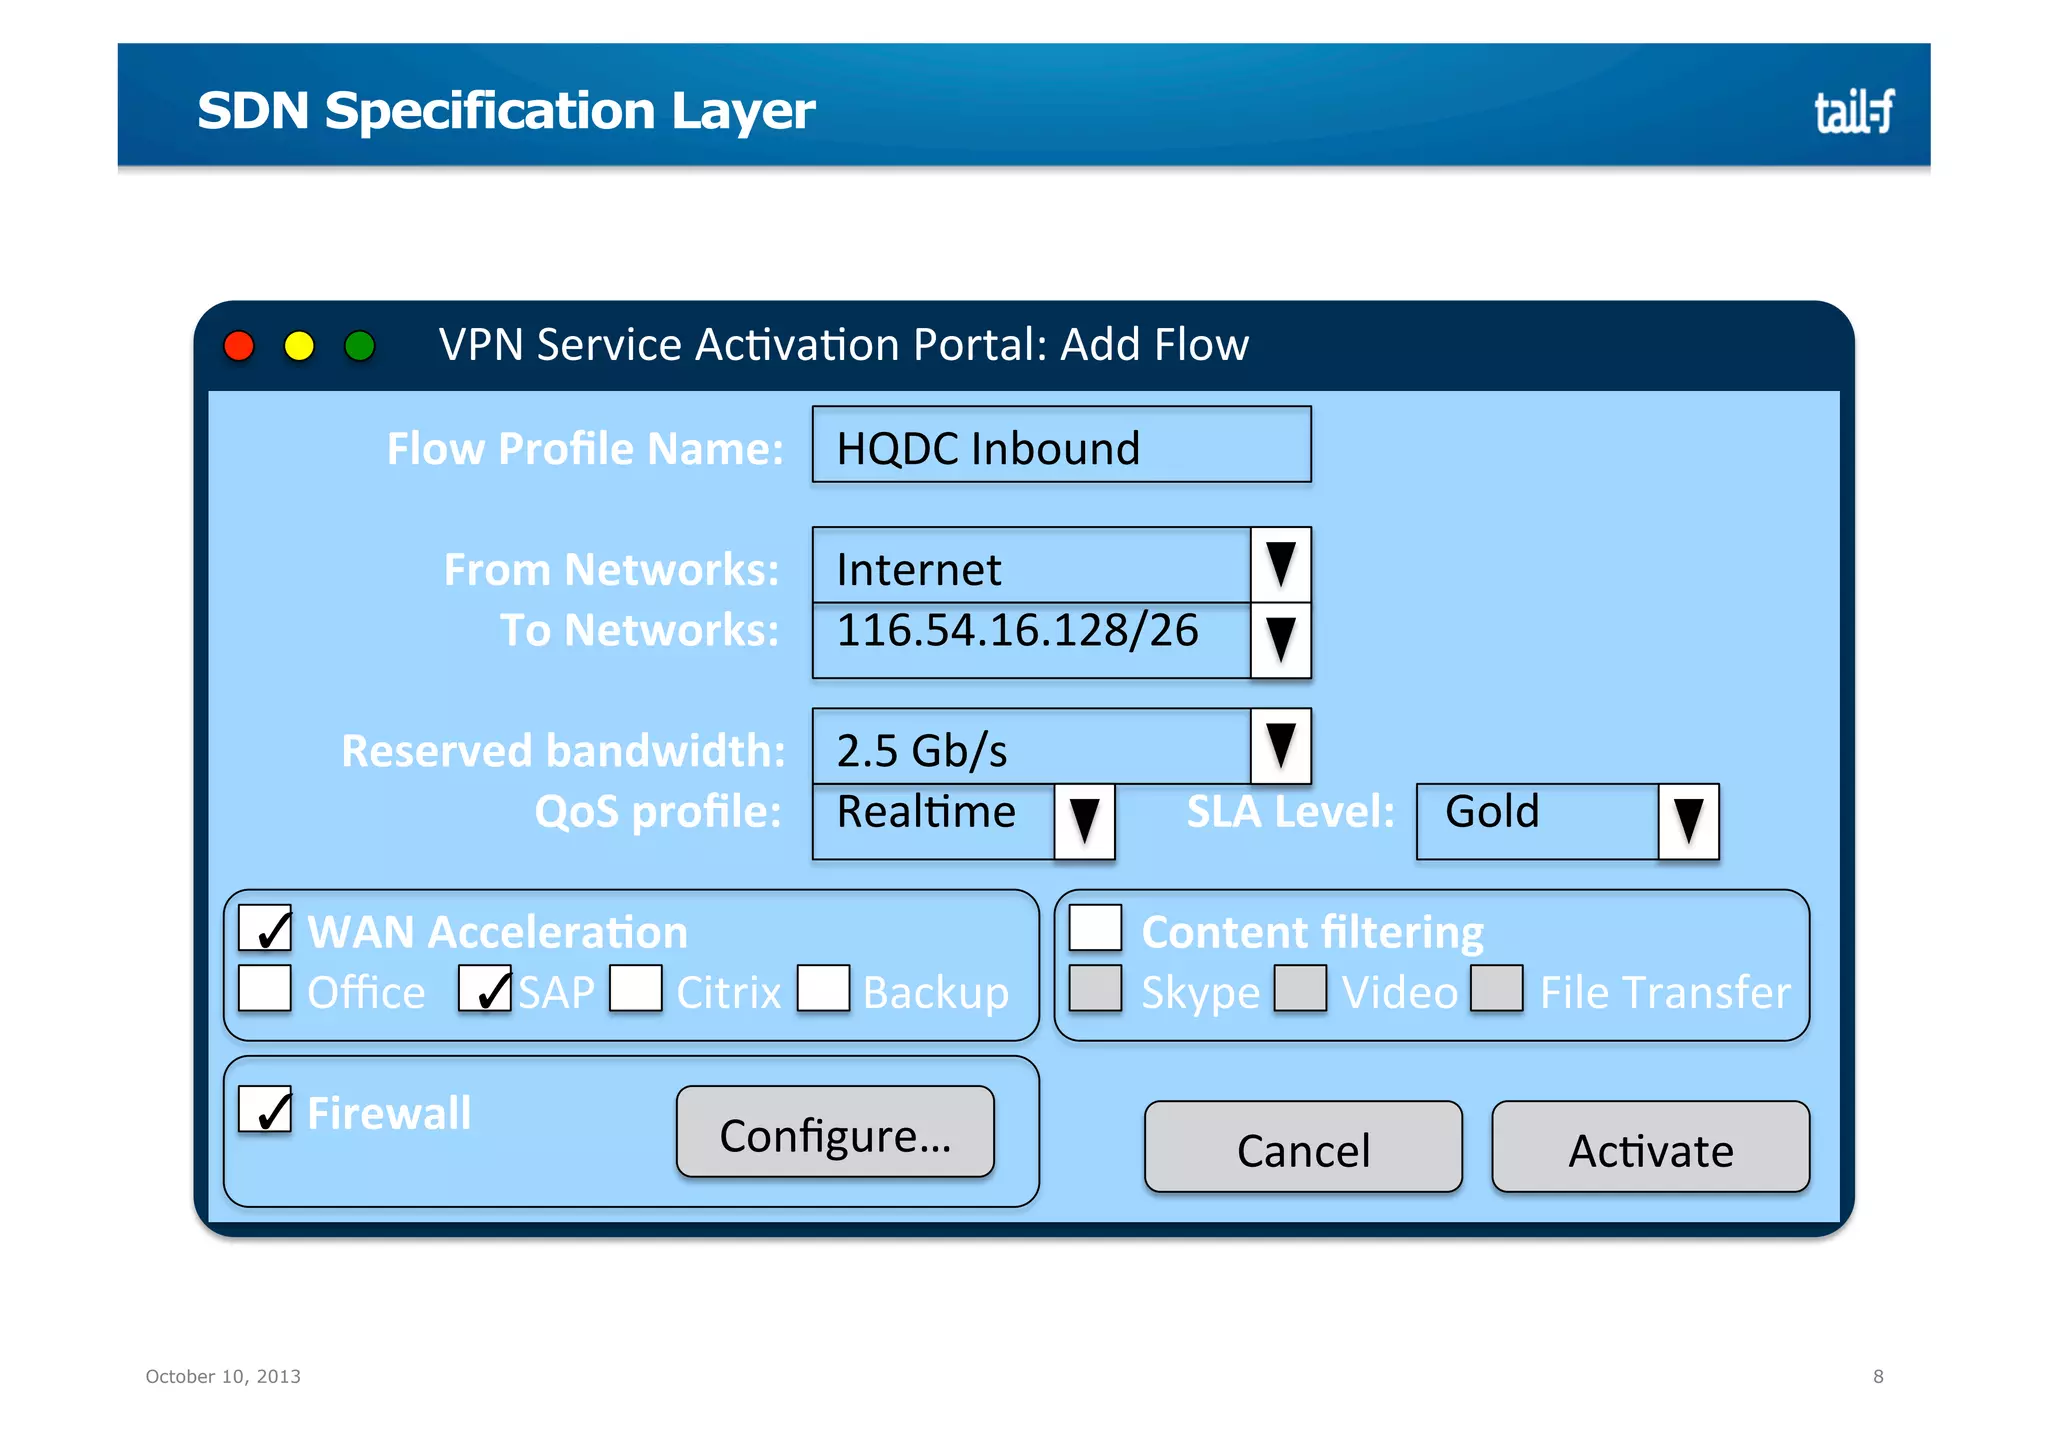This screenshot has width=2048, height=1447.
Task: Edit the Flow Profile Name field
Action: click(x=1061, y=445)
